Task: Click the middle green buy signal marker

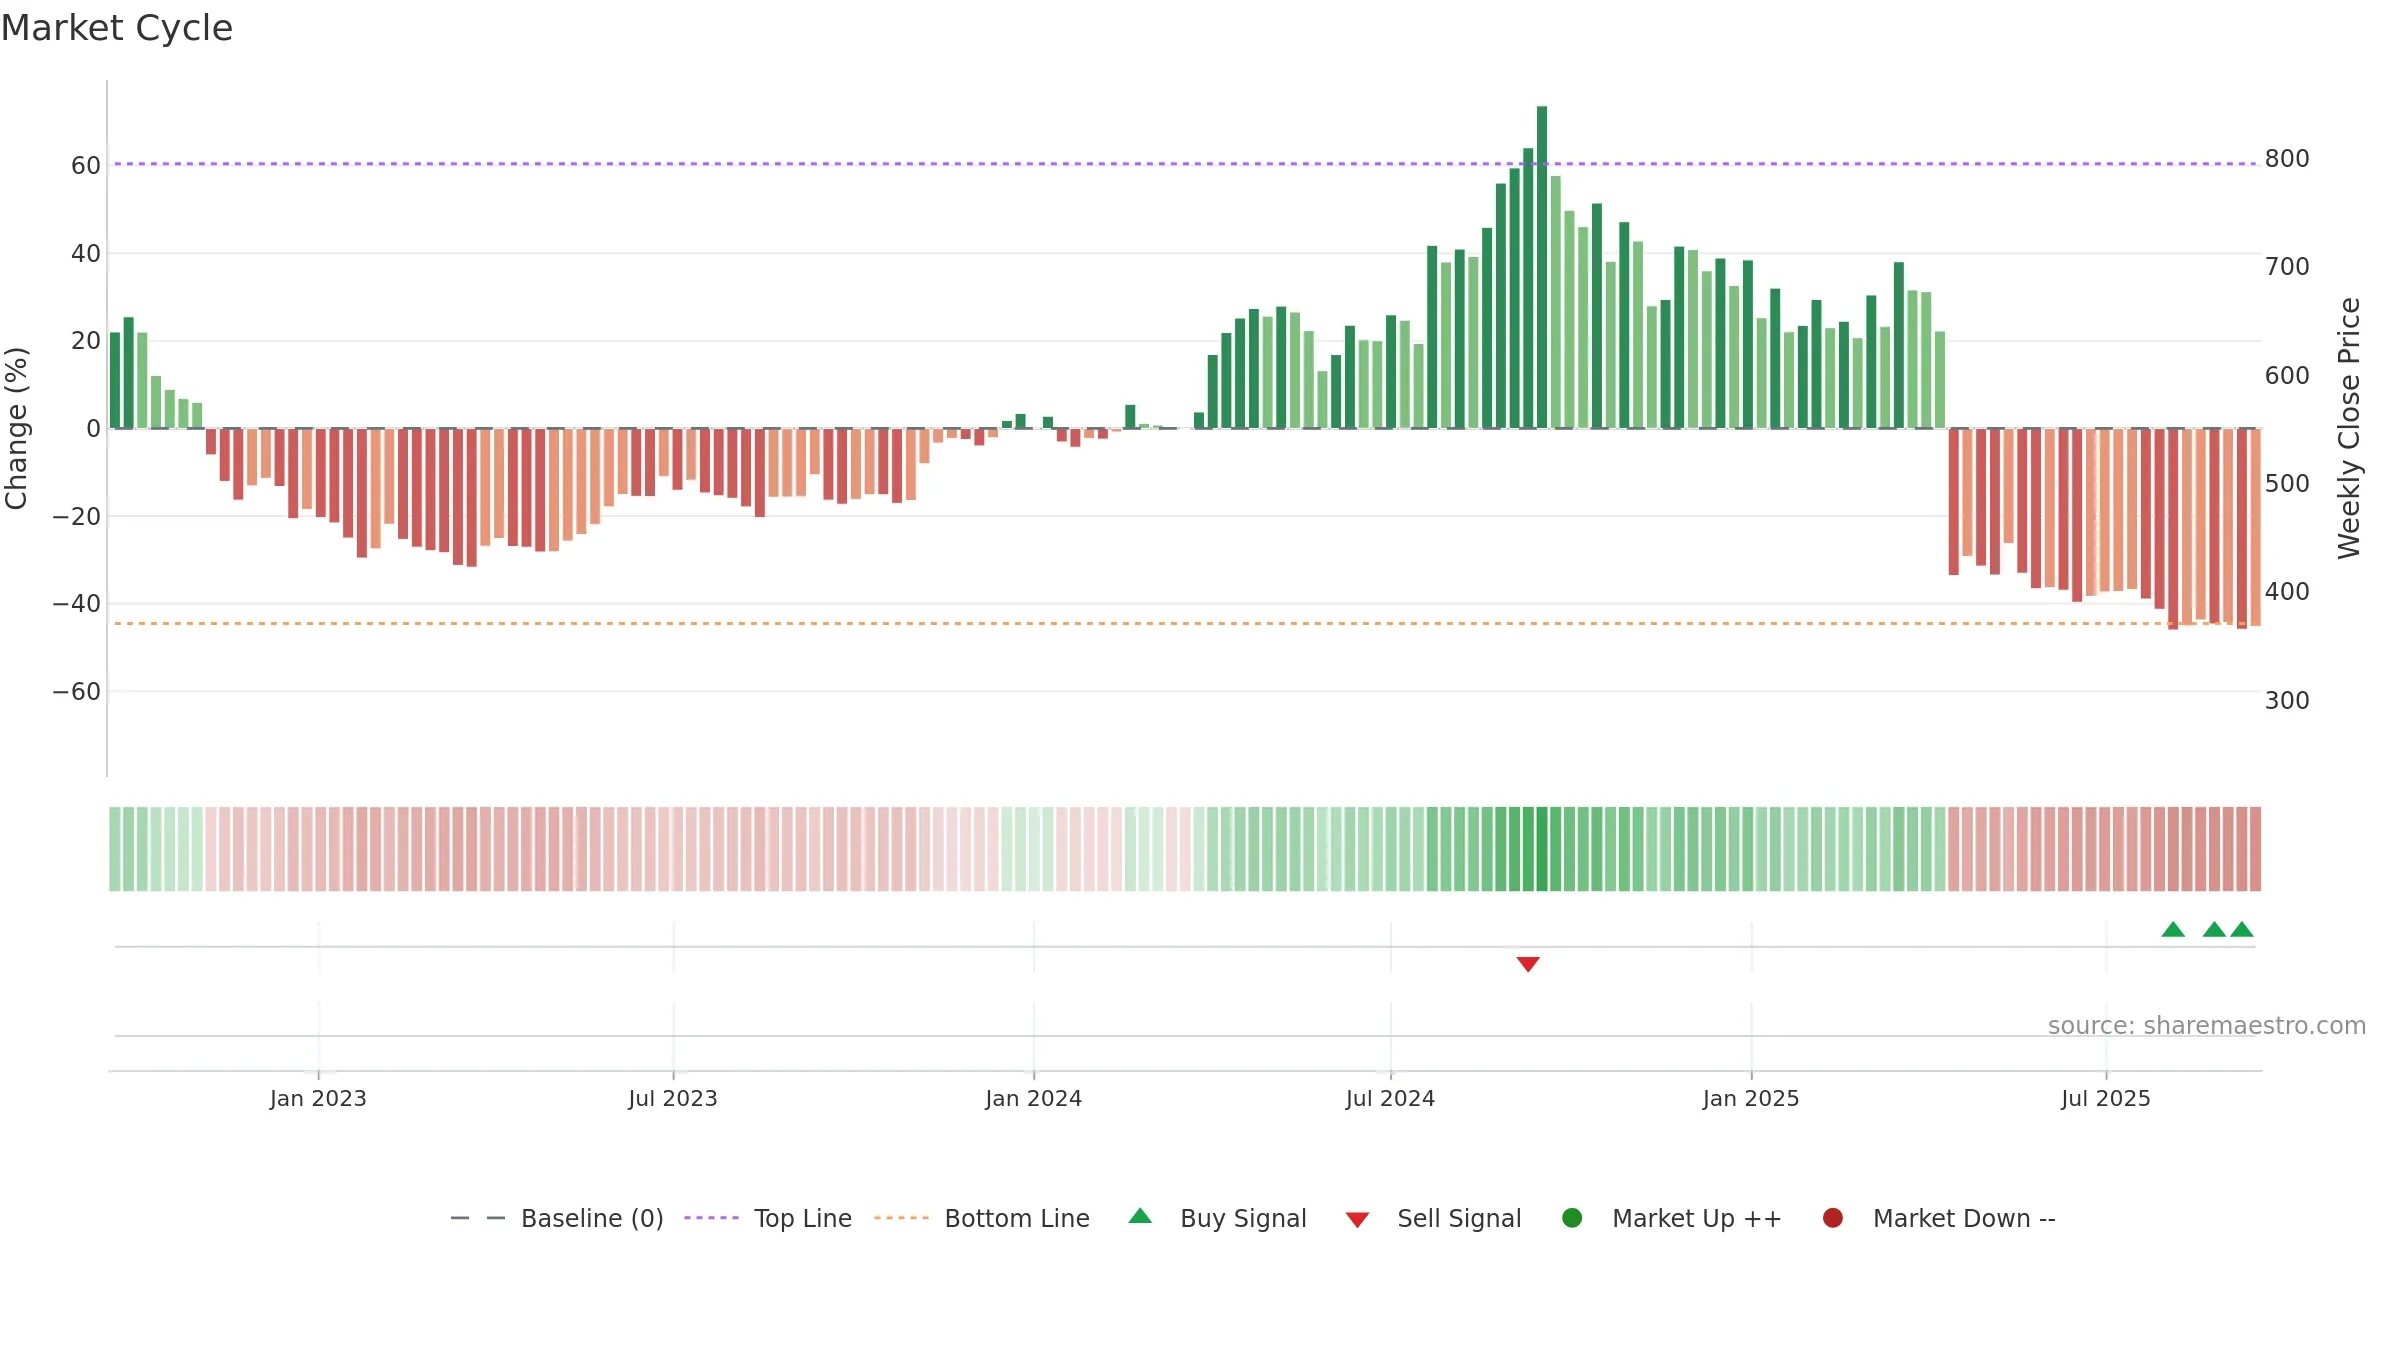Action: click(2214, 929)
